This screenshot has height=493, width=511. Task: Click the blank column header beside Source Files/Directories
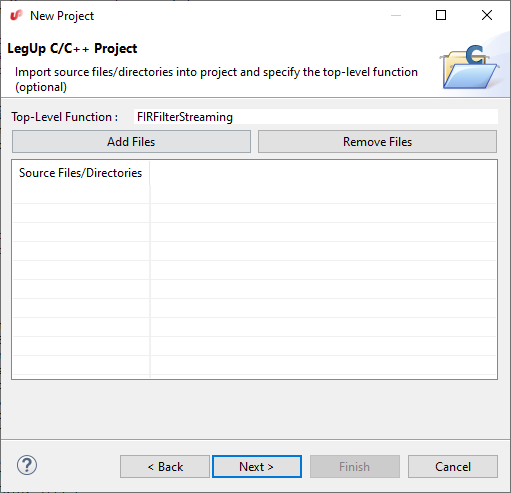click(x=323, y=173)
